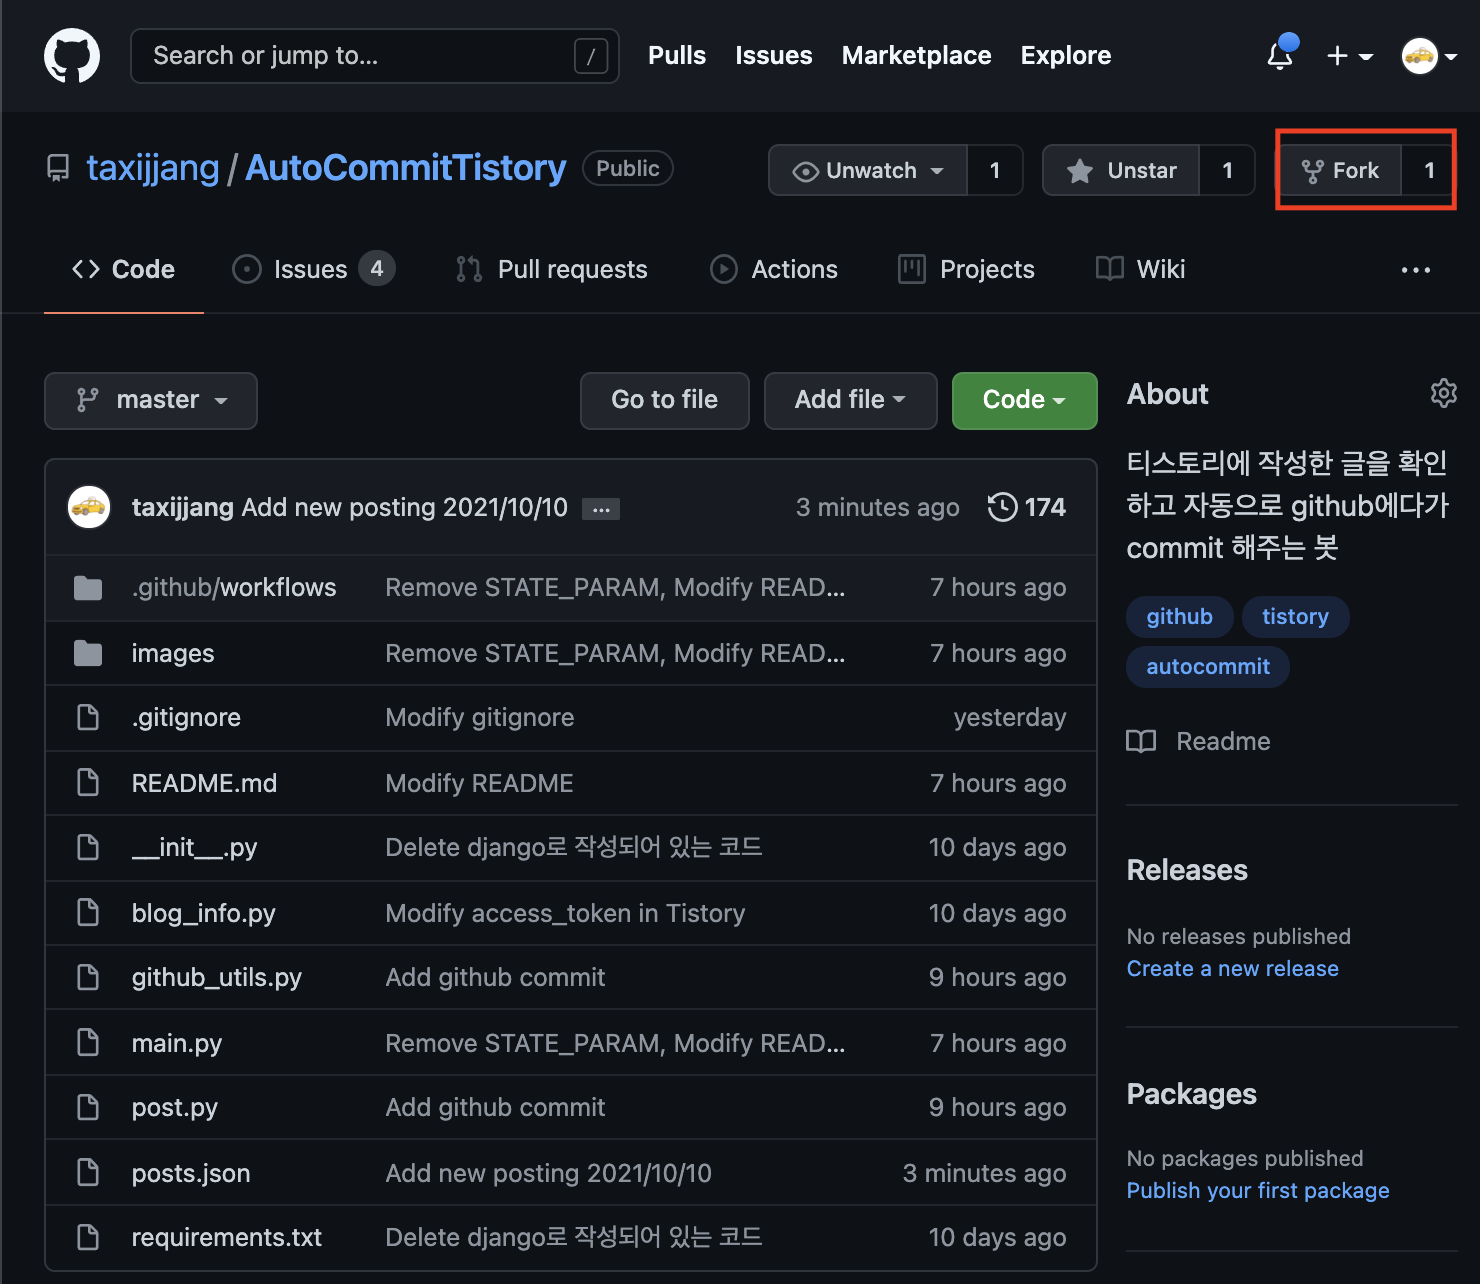
Task: Open the Readme link in About
Action: [1199, 741]
